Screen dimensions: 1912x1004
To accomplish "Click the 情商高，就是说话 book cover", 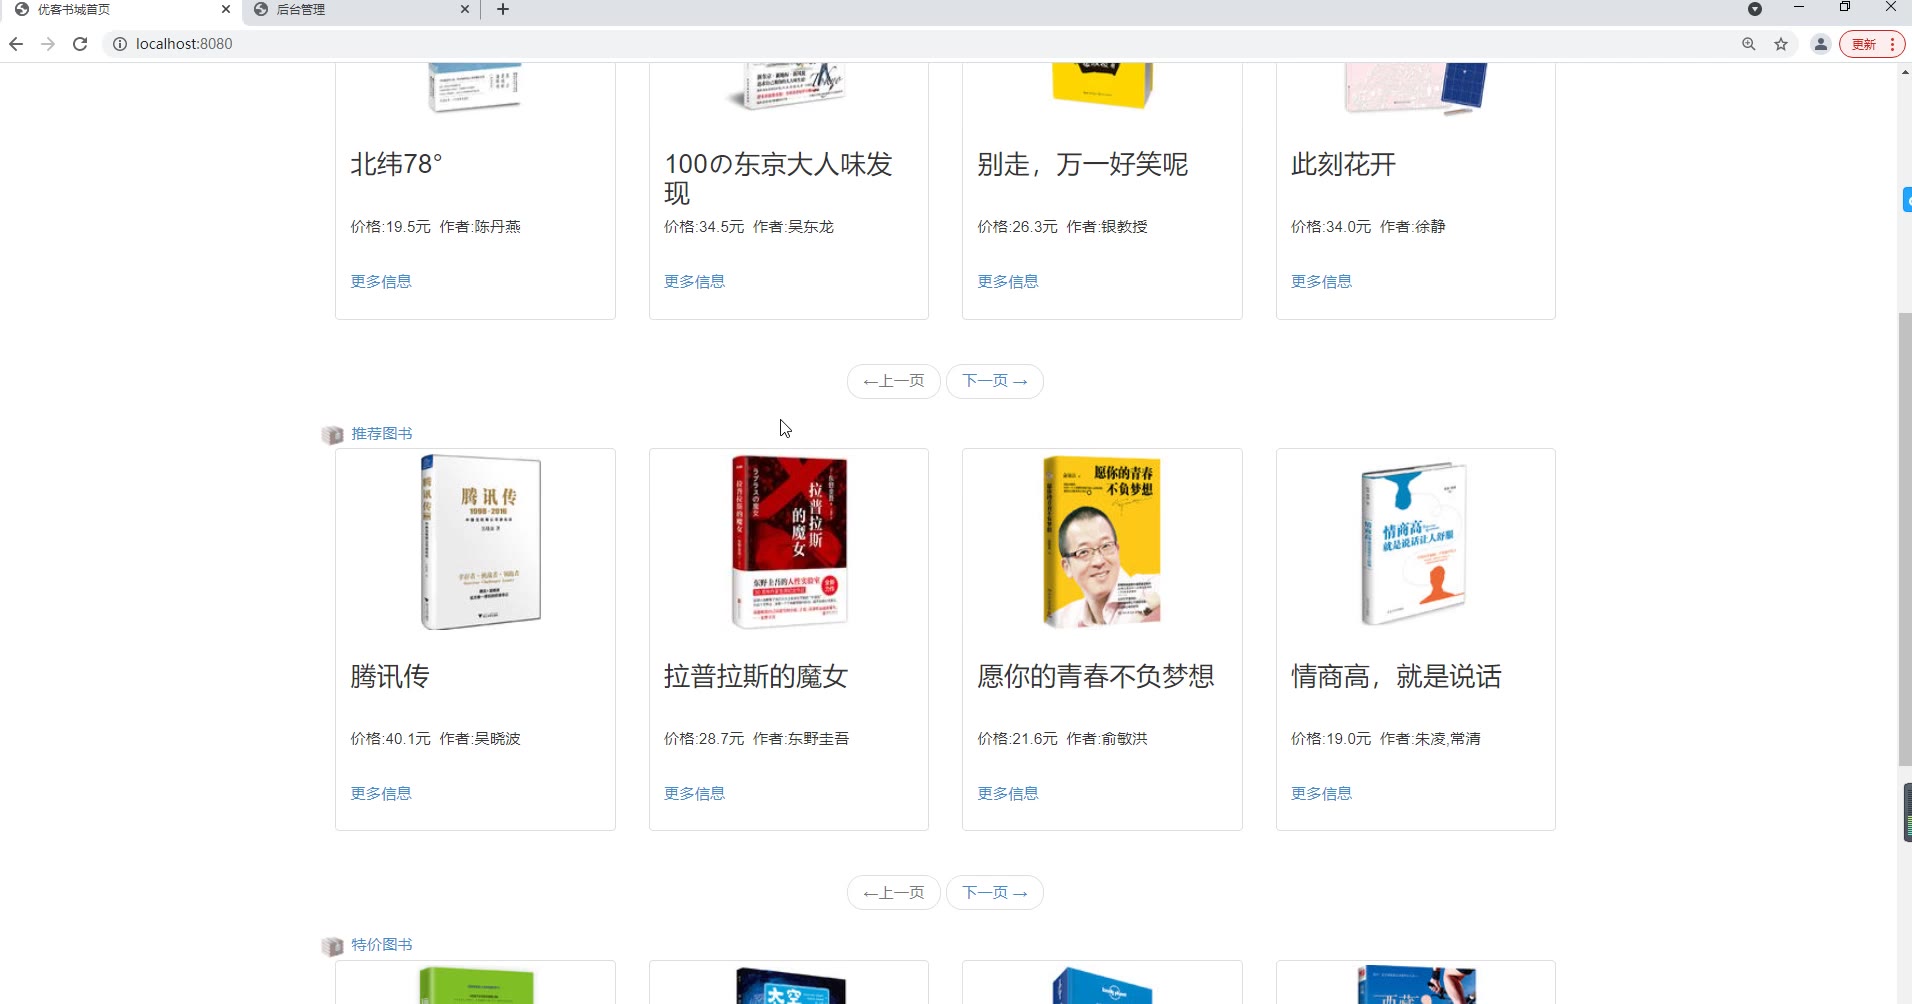I will [x=1414, y=542].
